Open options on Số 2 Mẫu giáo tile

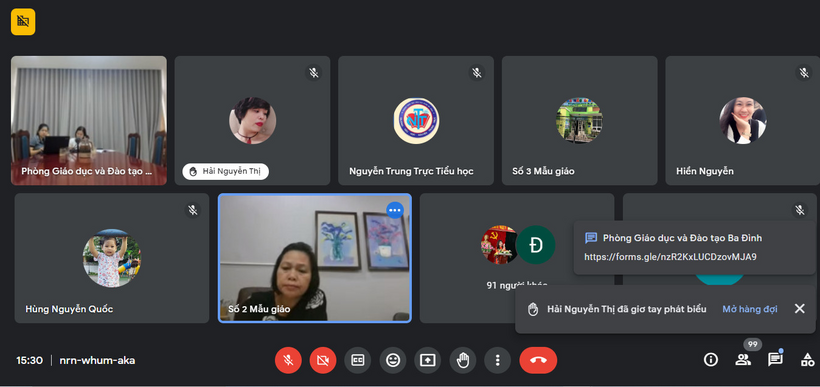(395, 210)
